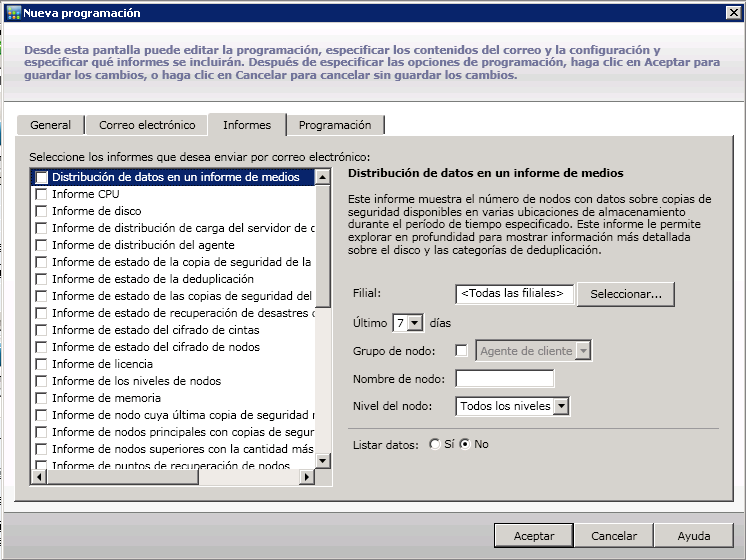The height and width of the screenshot is (560, 746).
Task: Open Ayuda help button
Action: point(694,536)
